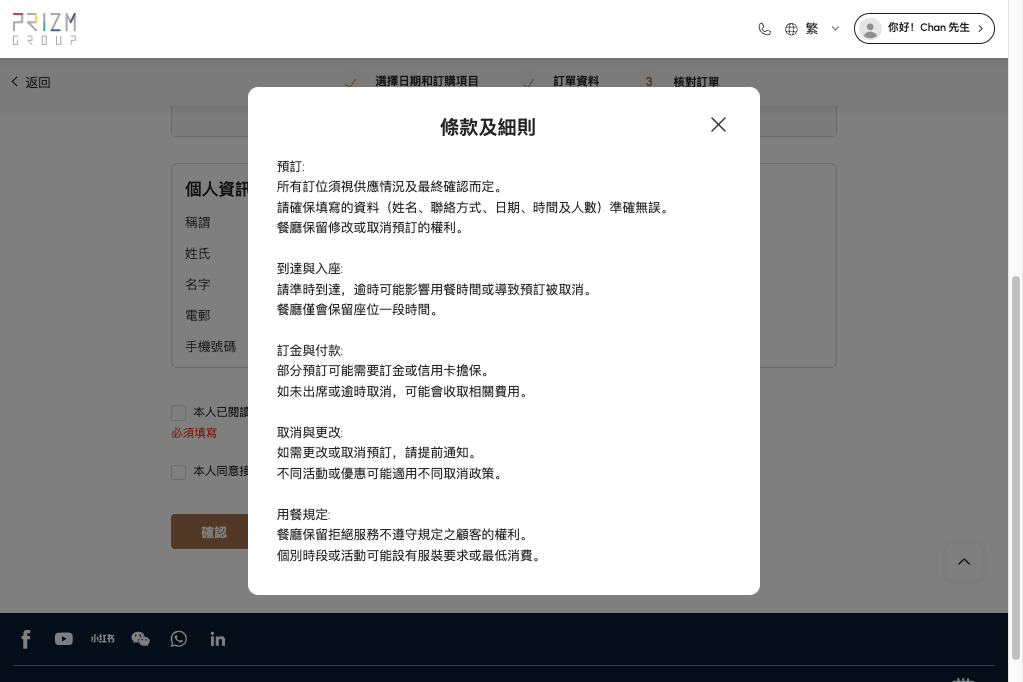Click the line 所有訂位須視供應情況及最終確認而定。

[389, 187]
